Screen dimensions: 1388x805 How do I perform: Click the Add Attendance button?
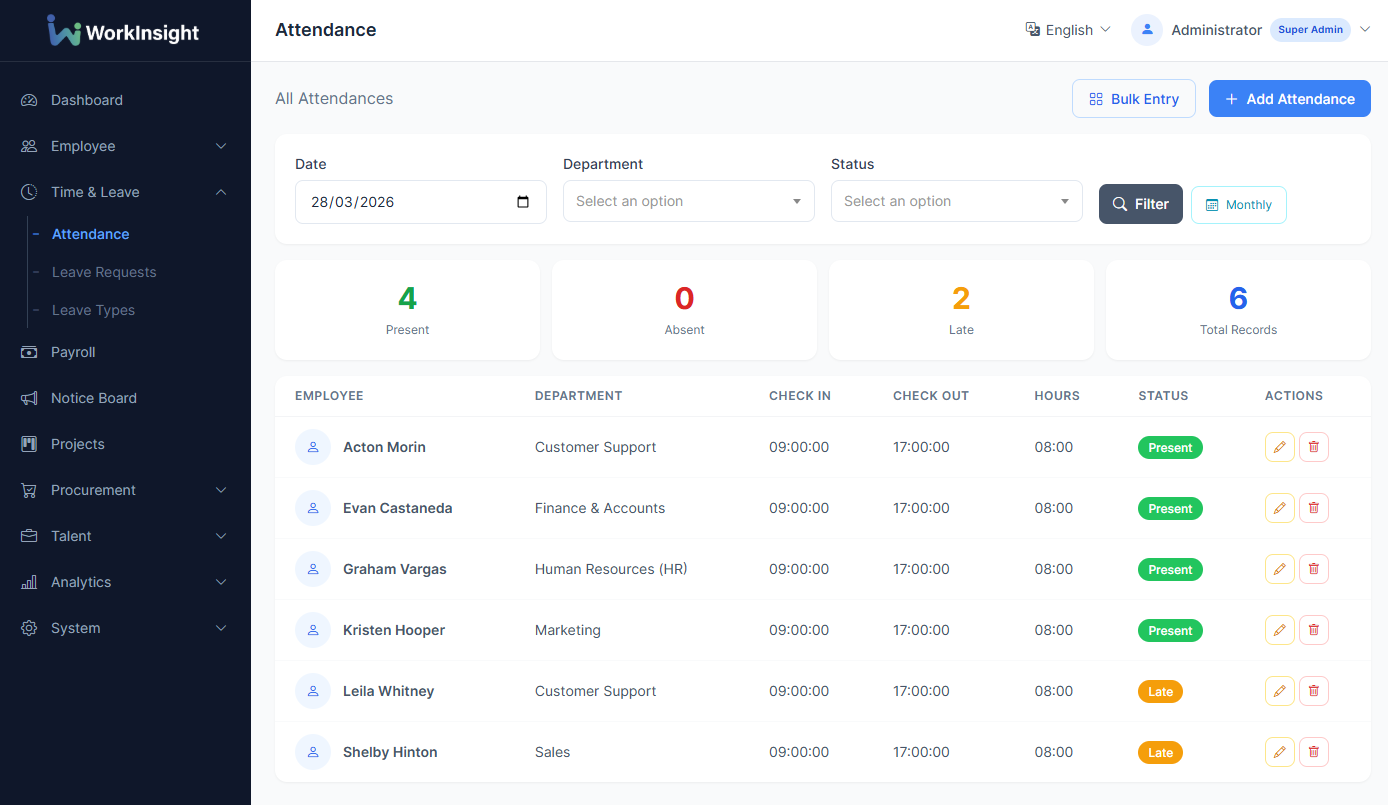click(x=1289, y=98)
